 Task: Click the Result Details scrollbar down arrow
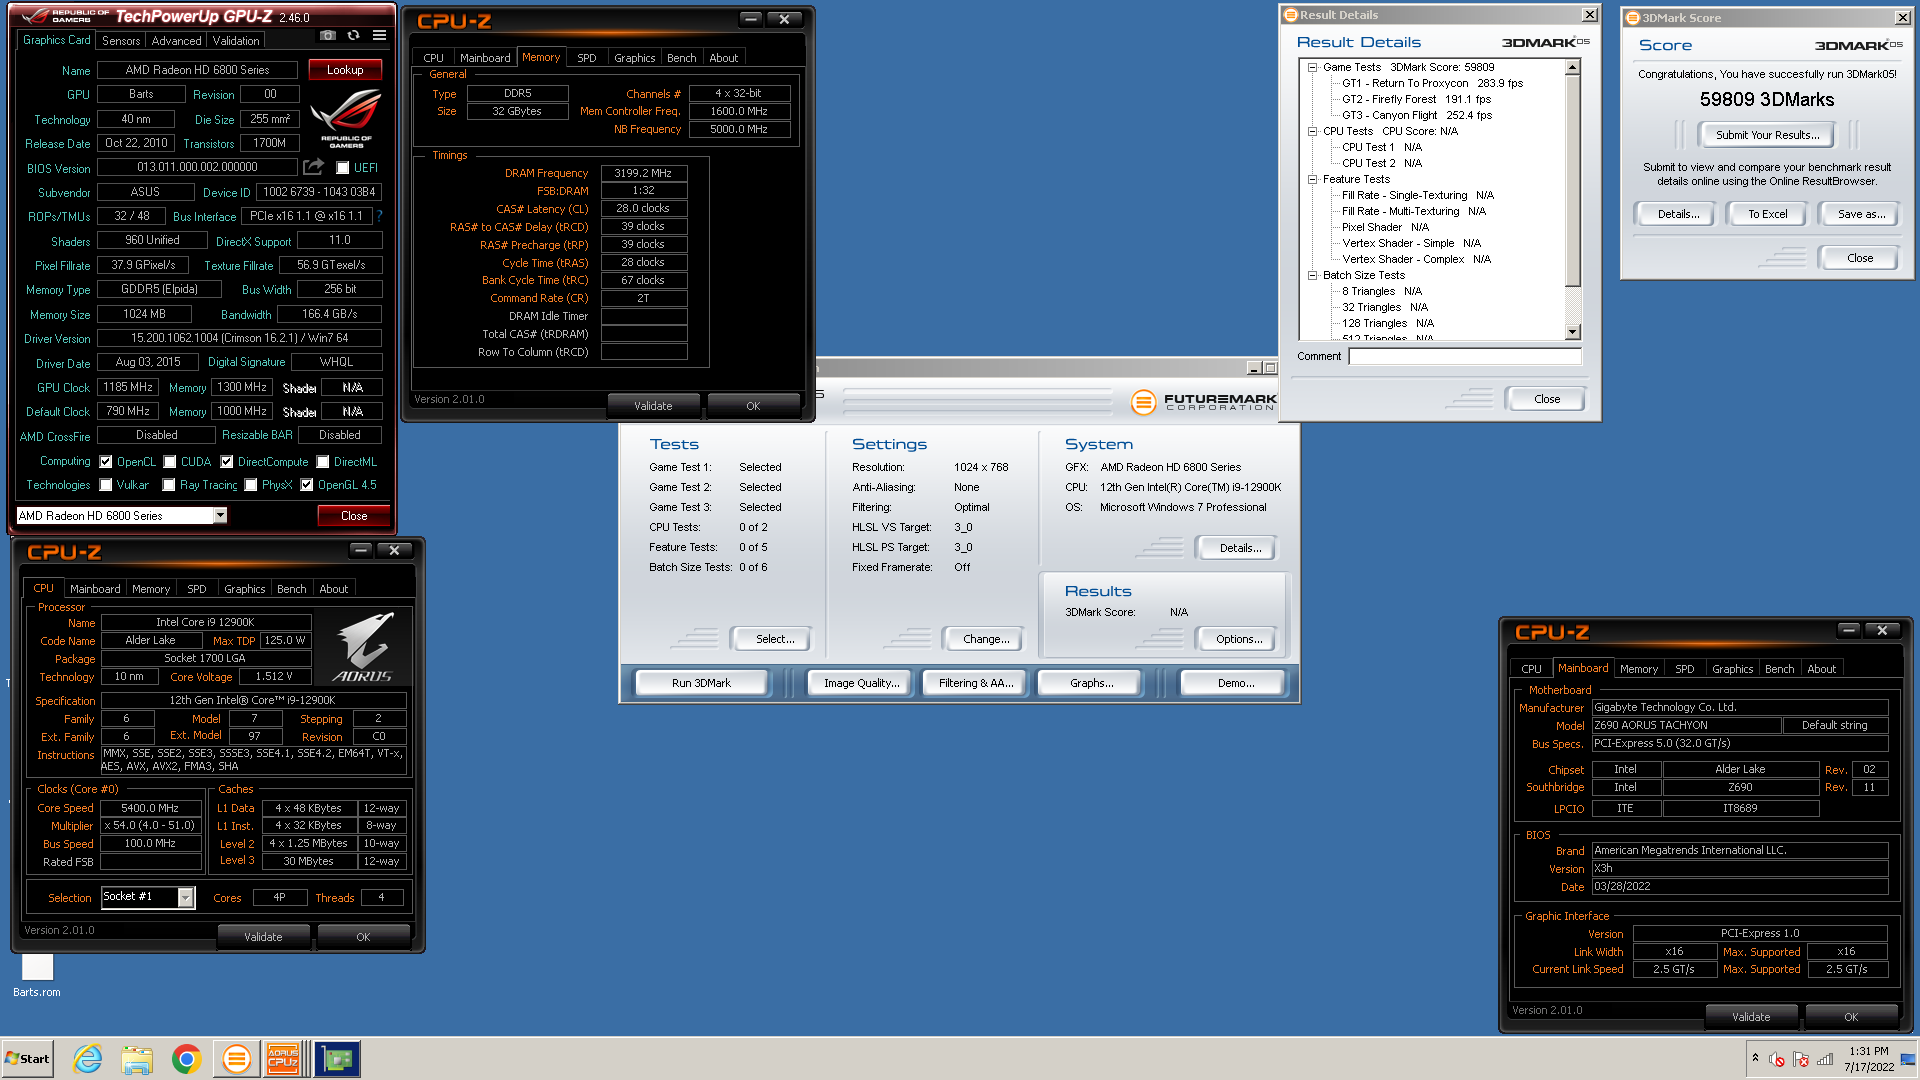[1573, 332]
